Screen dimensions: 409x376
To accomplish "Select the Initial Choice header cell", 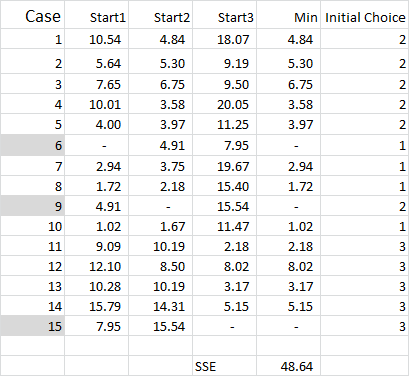I will pos(365,14).
